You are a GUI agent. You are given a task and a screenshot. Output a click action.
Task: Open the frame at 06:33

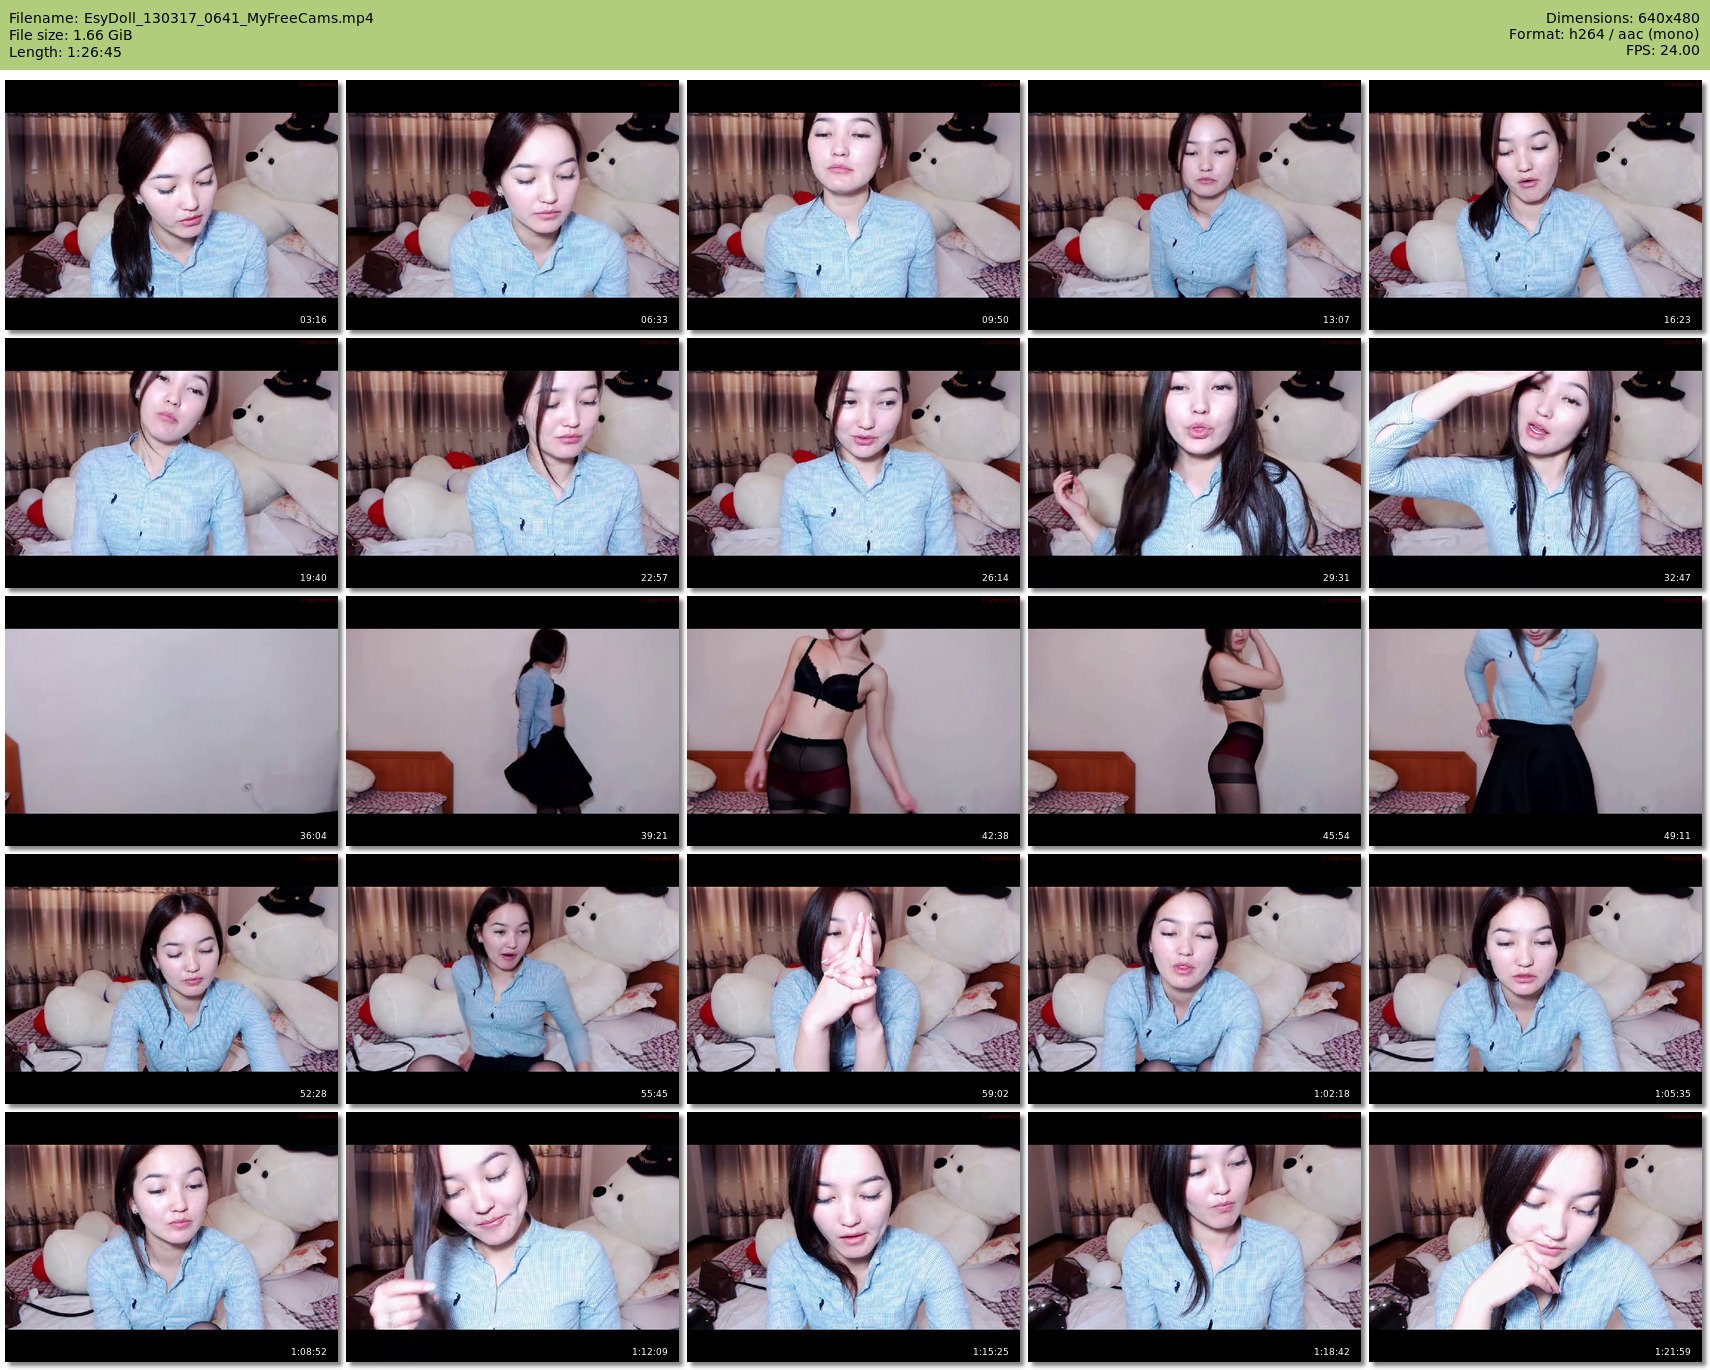point(513,205)
